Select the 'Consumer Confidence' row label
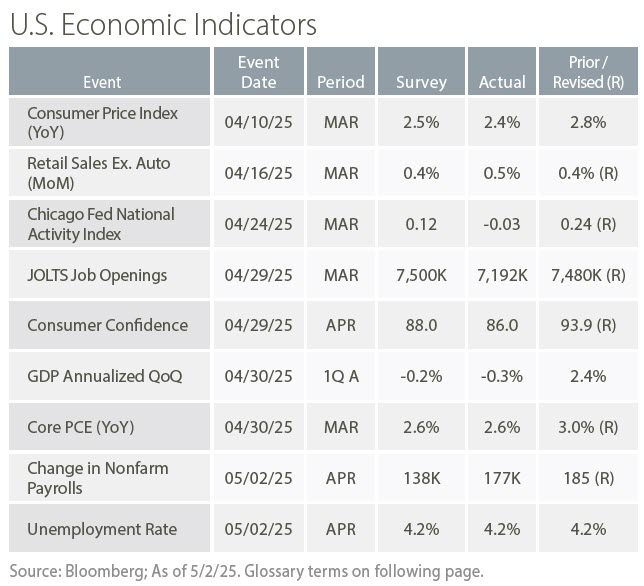 [107, 325]
